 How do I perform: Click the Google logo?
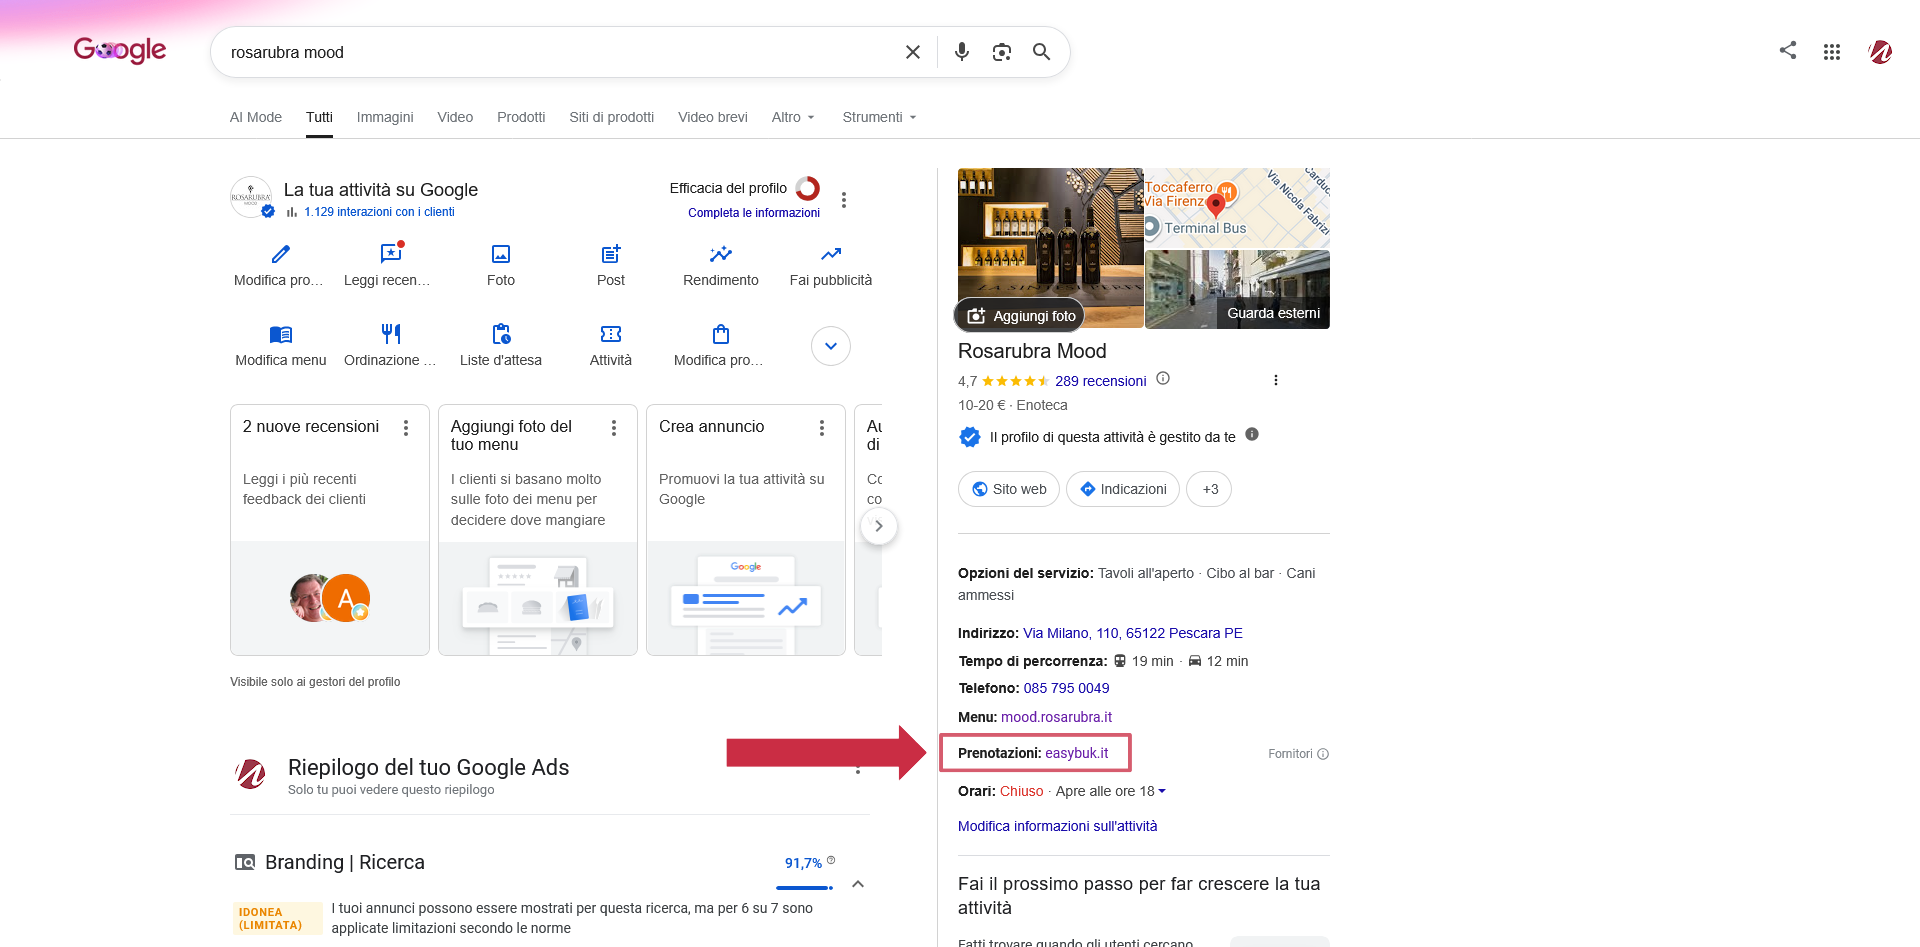coord(120,50)
